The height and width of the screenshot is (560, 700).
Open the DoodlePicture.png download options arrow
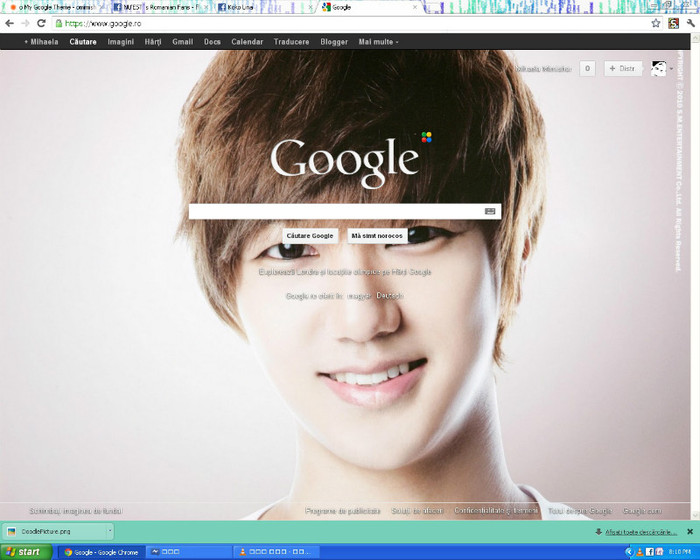pyautogui.click(x=109, y=531)
